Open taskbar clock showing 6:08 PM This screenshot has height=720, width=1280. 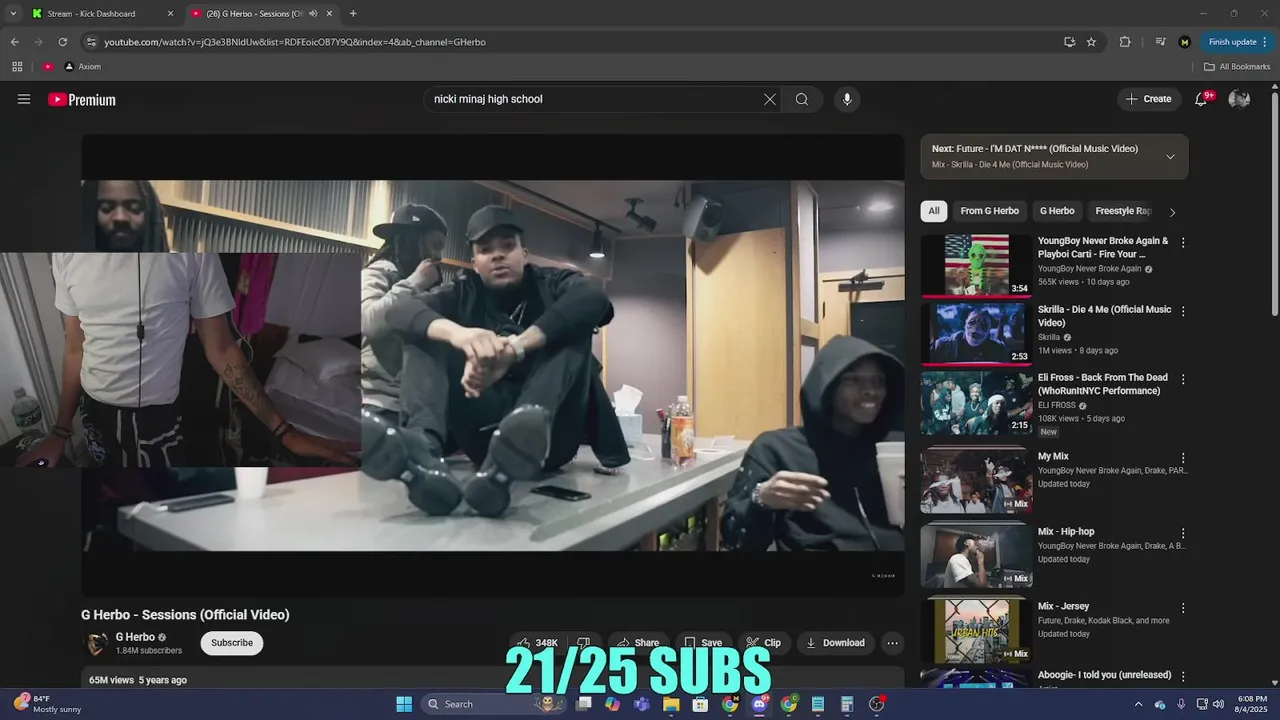click(1252, 704)
